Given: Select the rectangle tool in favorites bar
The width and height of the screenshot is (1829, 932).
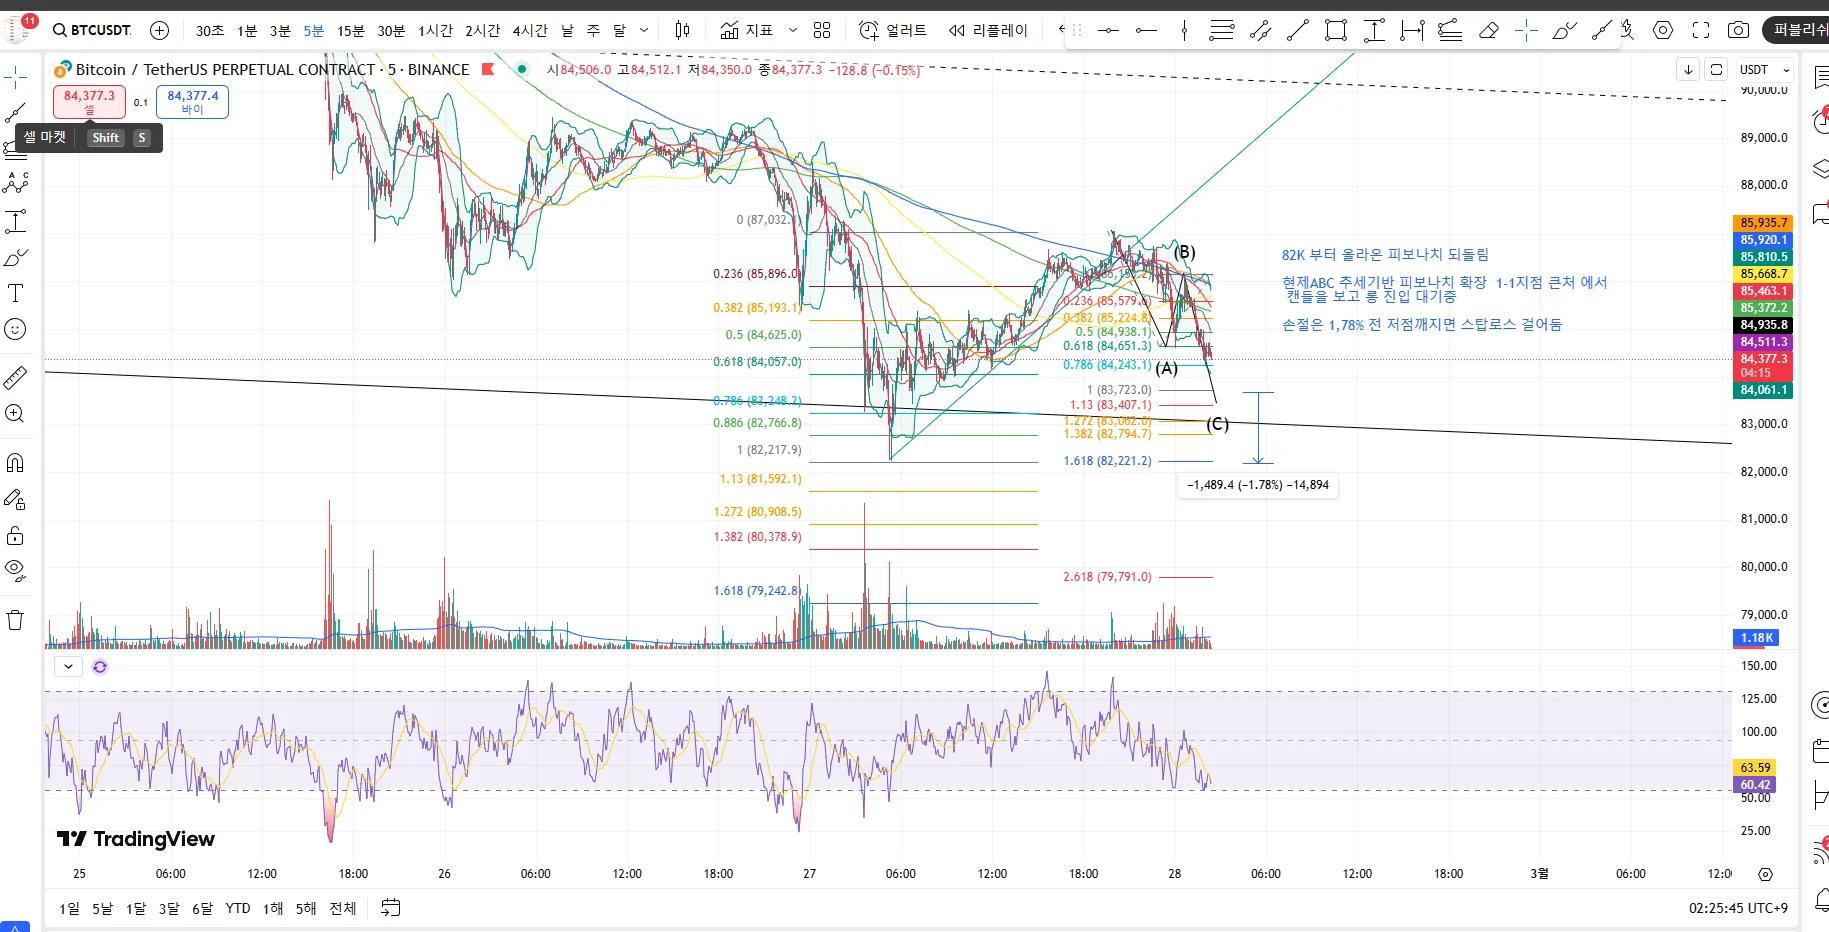Looking at the screenshot, I should click(1336, 31).
